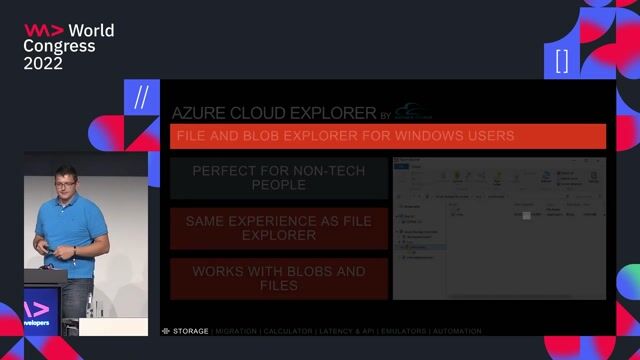
Task: Click the SAME EXPERIENCE AS FILE EXPLORER box
Action: 279,228
